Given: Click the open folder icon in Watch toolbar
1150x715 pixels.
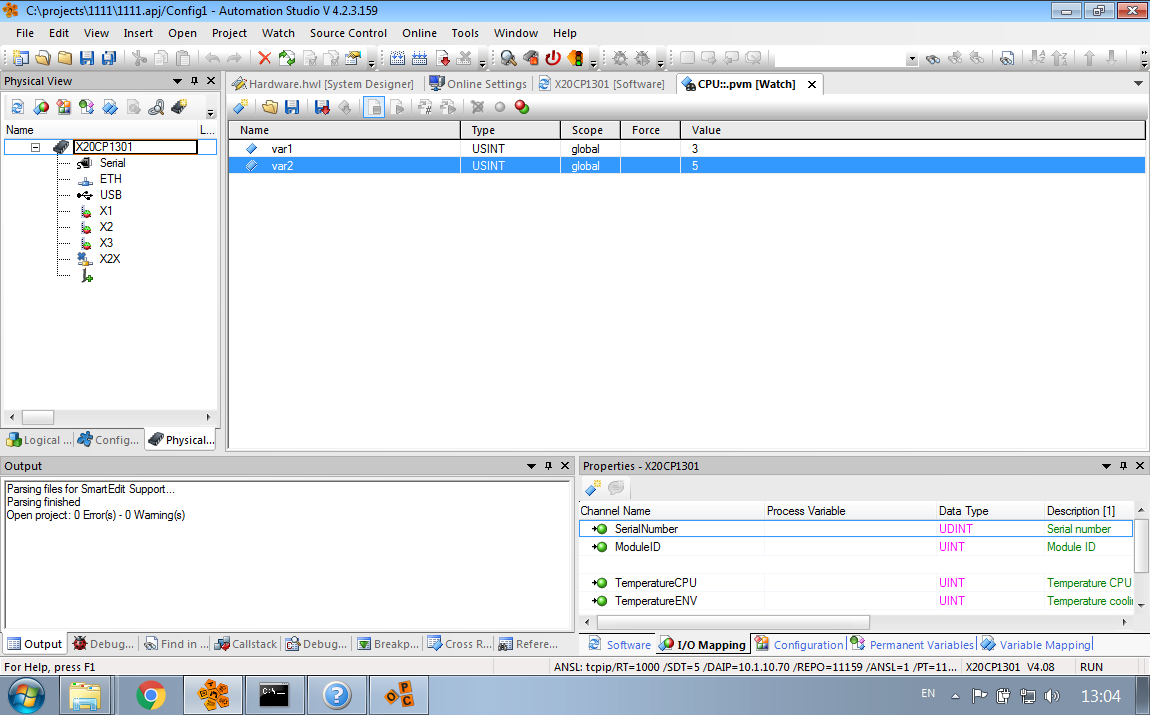Looking at the screenshot, I should (x=270, y=107).
